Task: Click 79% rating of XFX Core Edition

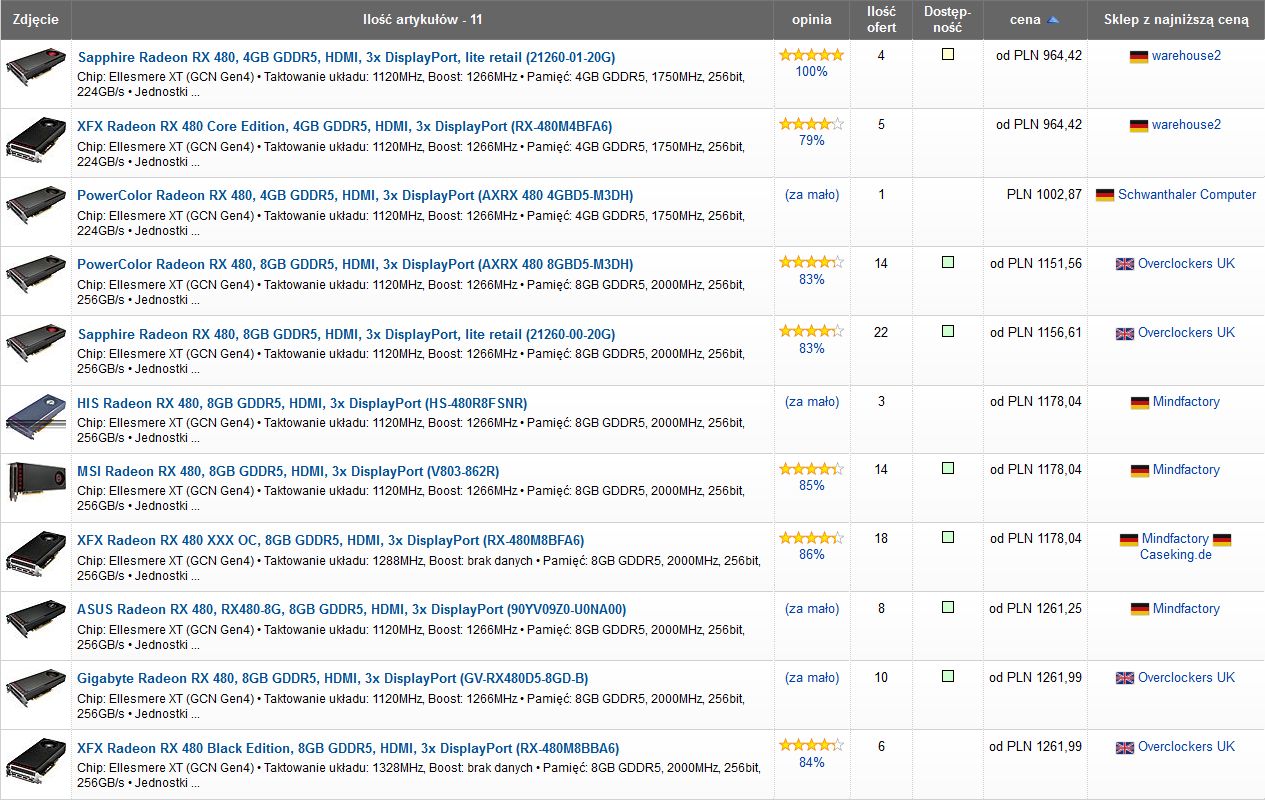Action: click(x=812, y=141)
